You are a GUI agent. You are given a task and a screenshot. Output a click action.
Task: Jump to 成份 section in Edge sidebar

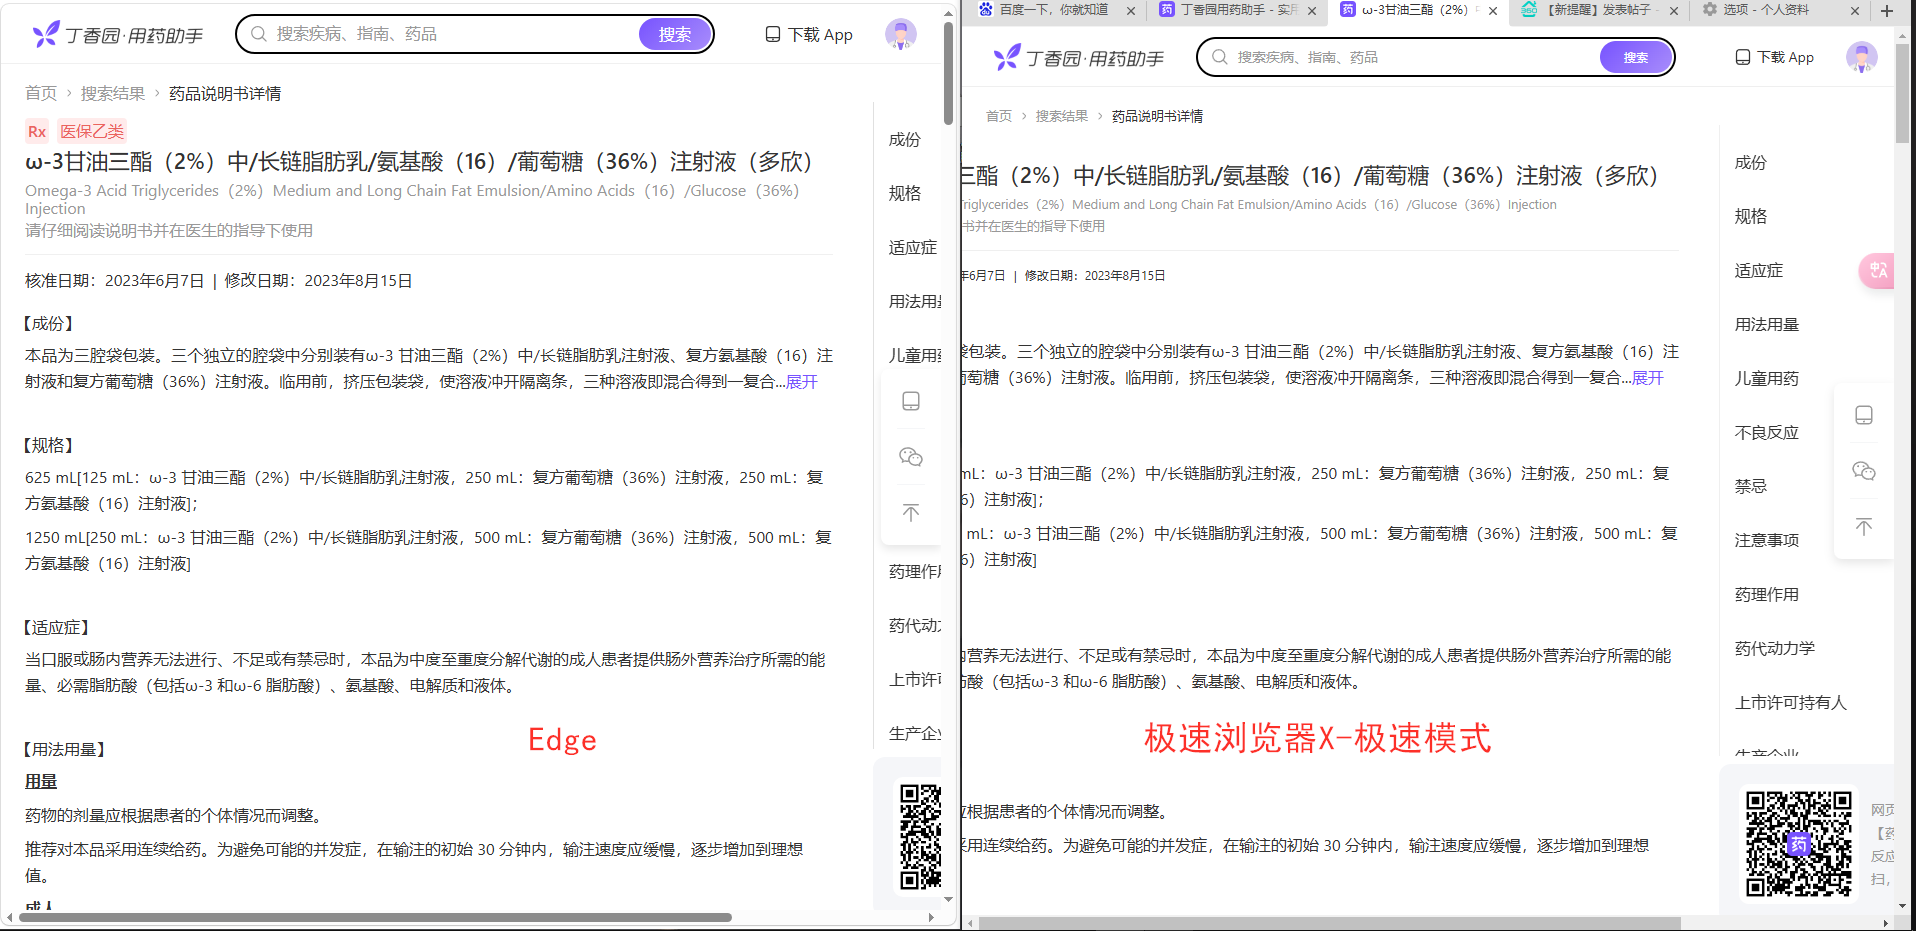click(x=905, y=140)
